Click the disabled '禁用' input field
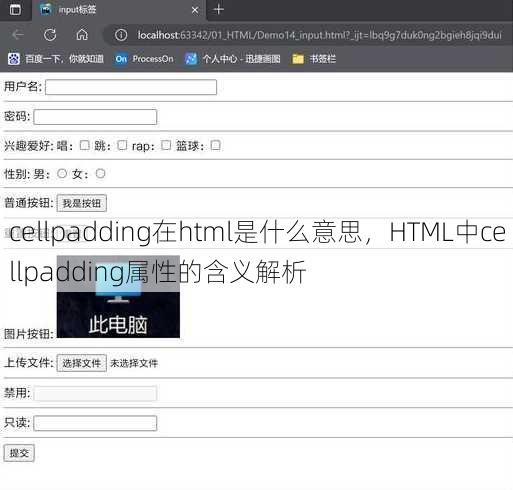513x490 pixels. pyautogui.click(x=95, y=393)
